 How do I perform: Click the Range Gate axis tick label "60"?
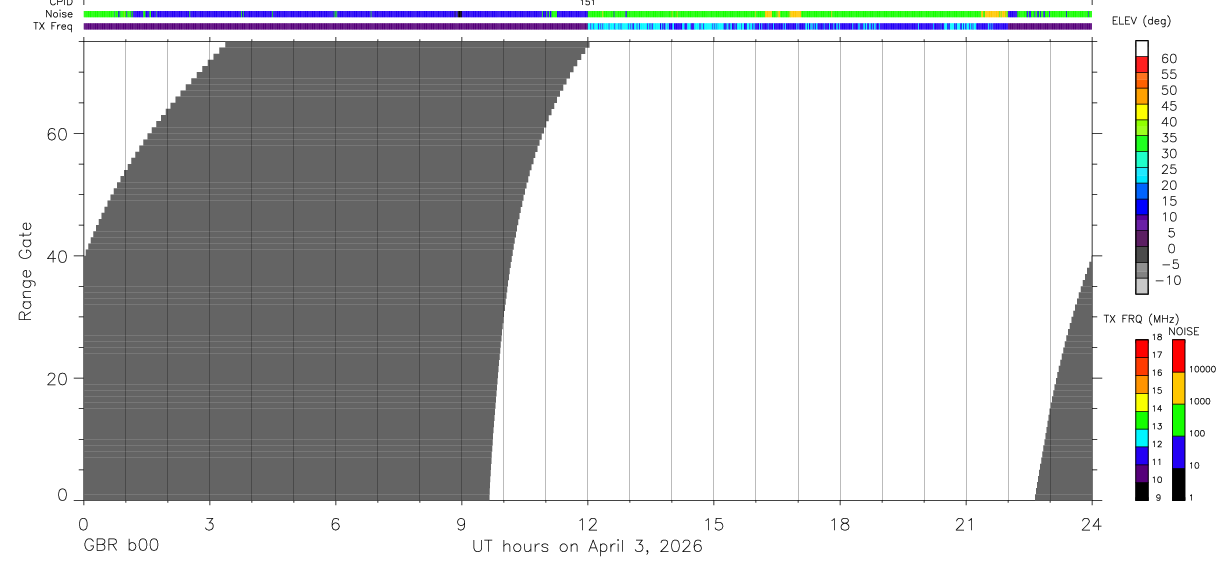[58, 134]
